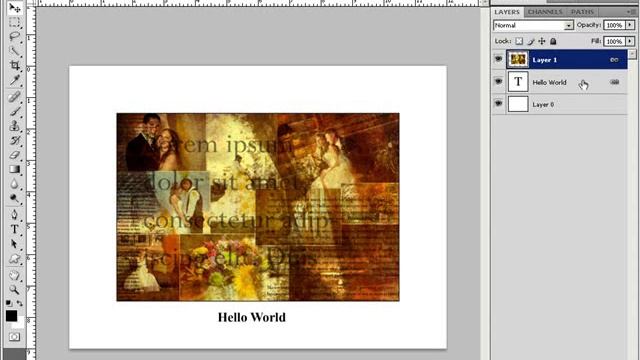Select the Dodge tool
Viewport: 640px width, 360px height.
click(14, 198)
